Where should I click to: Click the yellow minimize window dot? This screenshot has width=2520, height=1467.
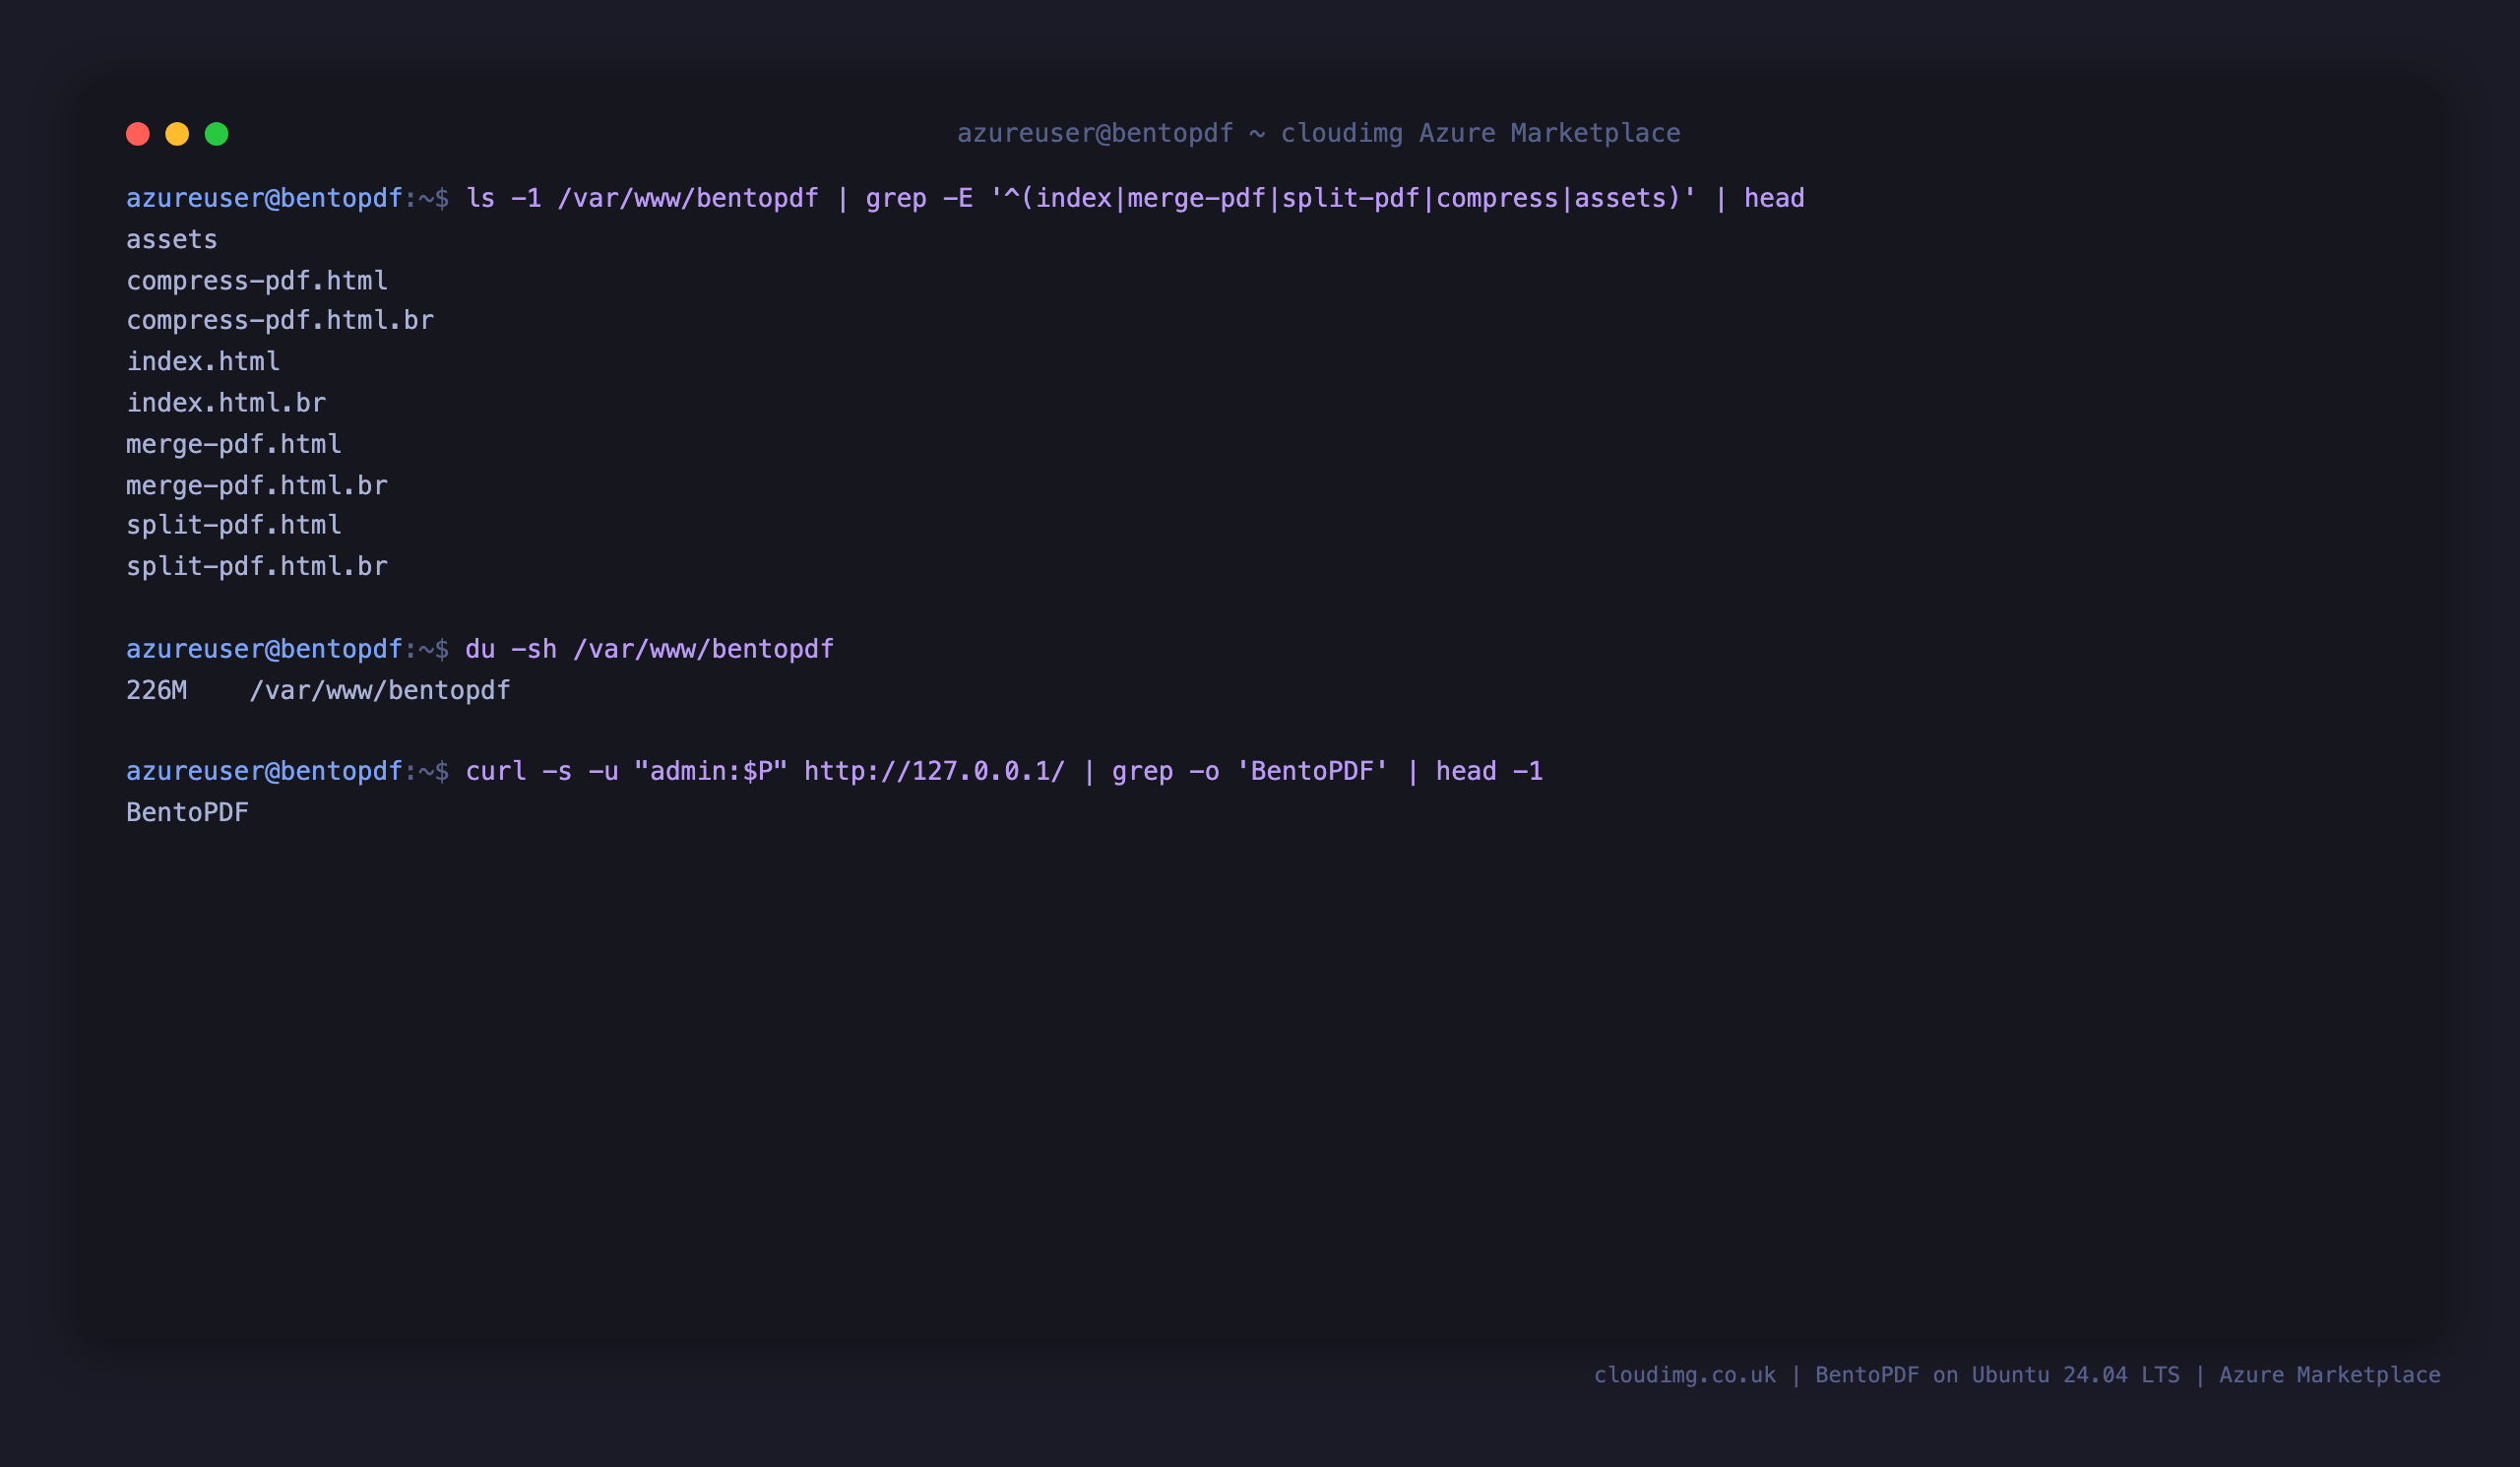(x=177, y=134)
